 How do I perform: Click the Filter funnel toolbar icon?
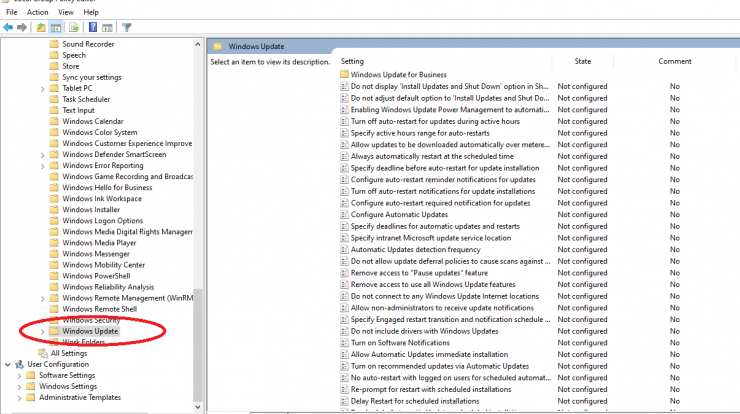point(126,27)
